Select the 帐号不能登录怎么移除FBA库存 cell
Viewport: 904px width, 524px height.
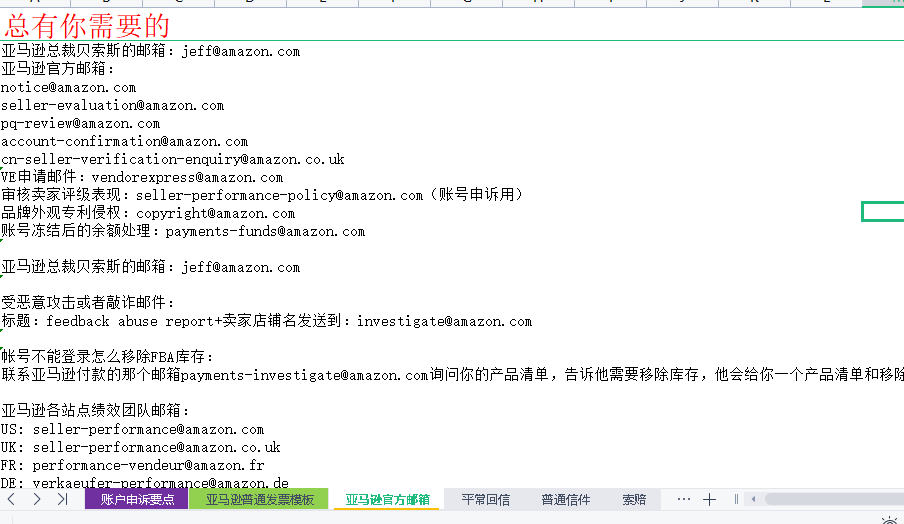107,356
